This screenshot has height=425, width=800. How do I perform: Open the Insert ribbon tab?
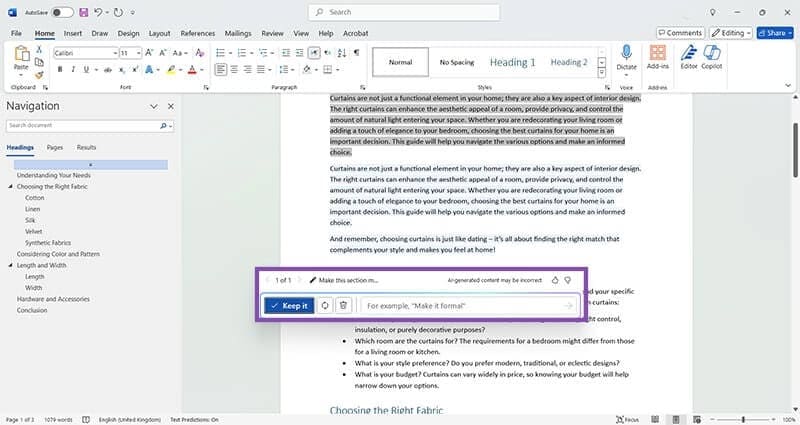point(71,33)
